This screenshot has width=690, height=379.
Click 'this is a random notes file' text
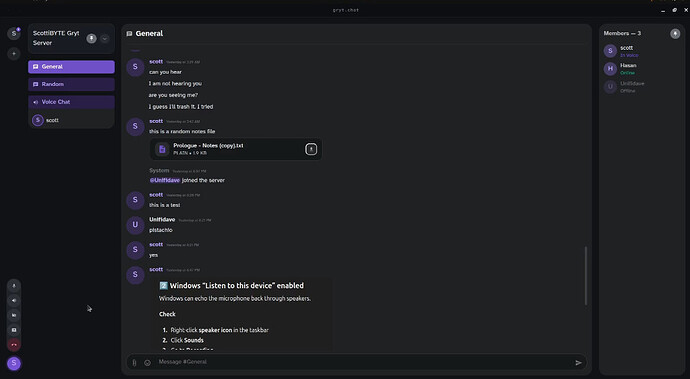(182, 131)
